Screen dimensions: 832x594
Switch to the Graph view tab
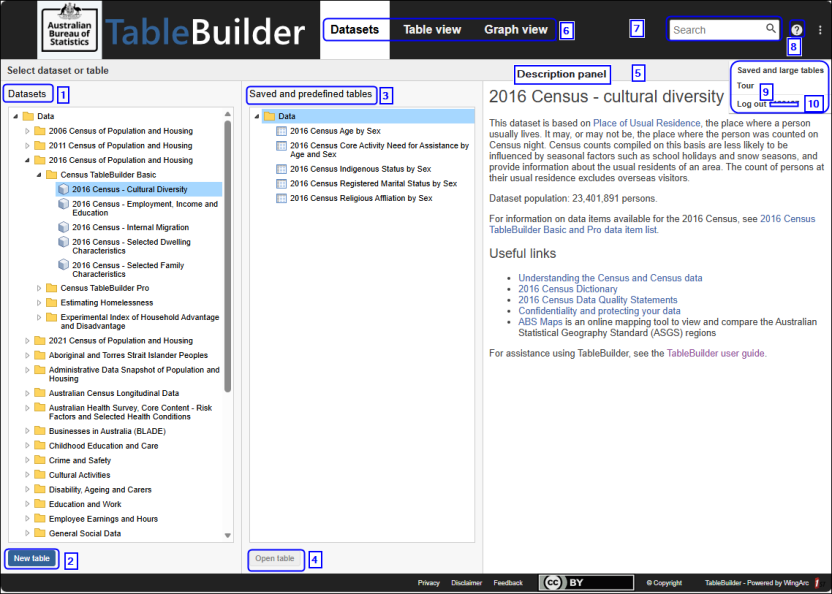pos(515,30)
